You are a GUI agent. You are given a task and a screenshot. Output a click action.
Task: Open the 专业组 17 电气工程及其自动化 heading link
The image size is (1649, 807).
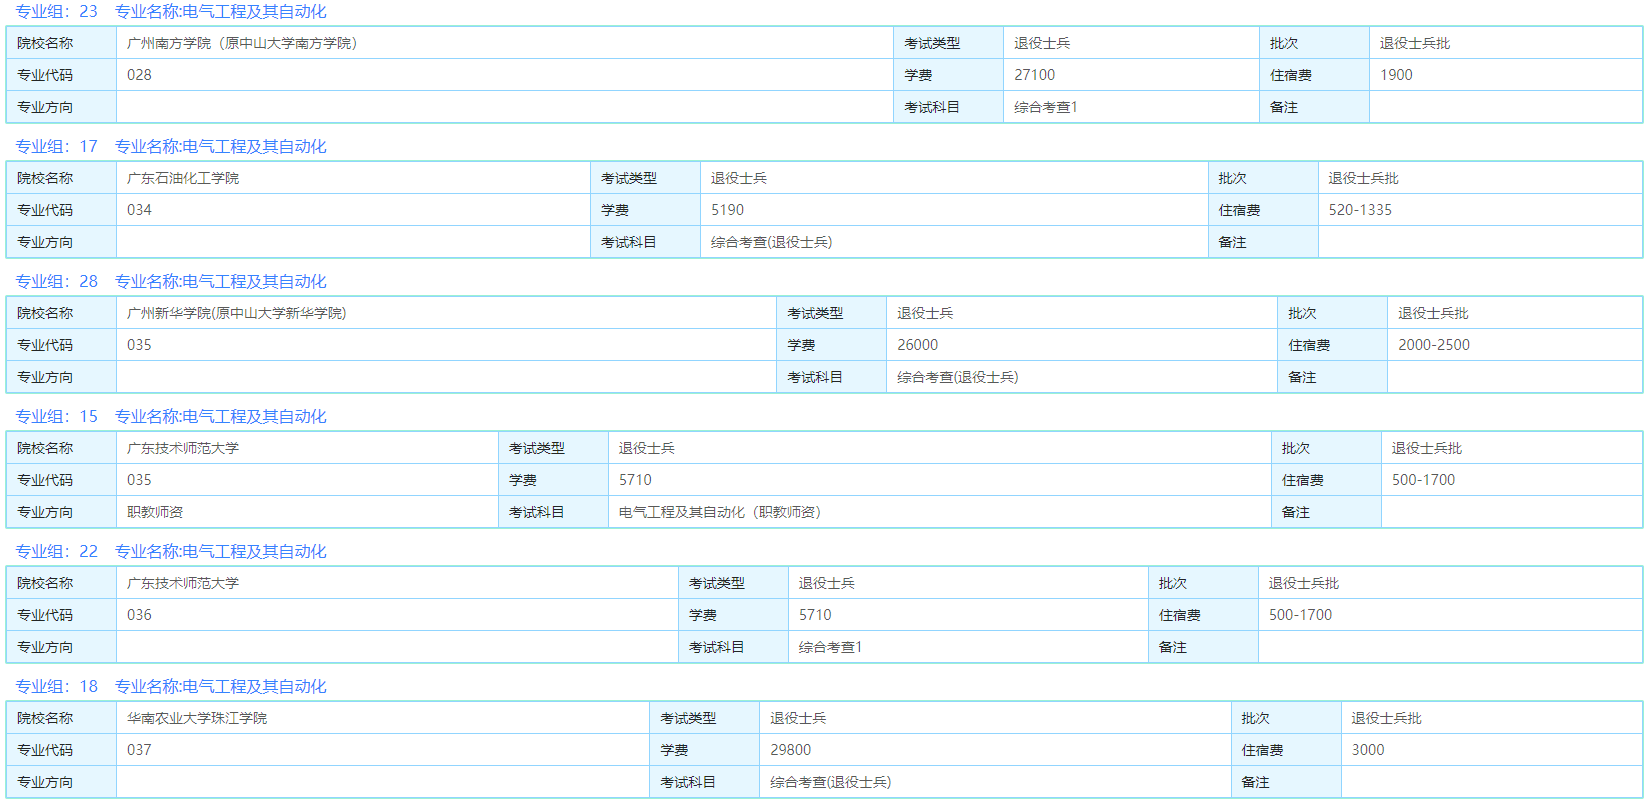170,147
